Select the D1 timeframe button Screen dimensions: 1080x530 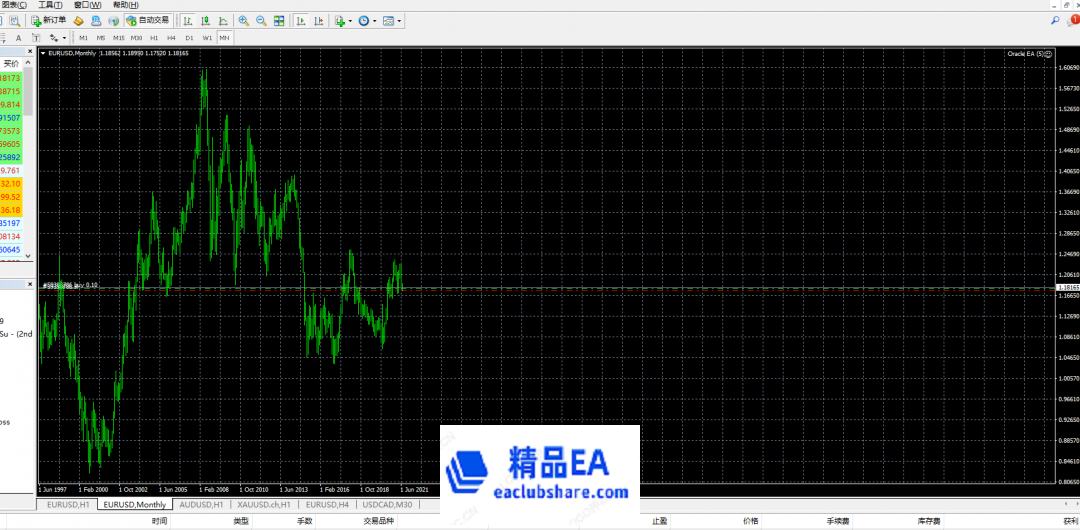(x=189, y=38)
